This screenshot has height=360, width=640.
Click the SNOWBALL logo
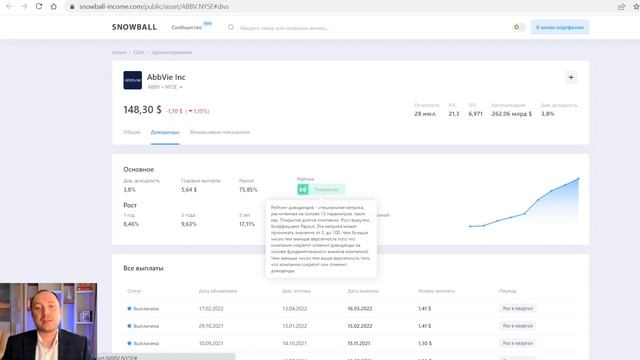(134, 27)
